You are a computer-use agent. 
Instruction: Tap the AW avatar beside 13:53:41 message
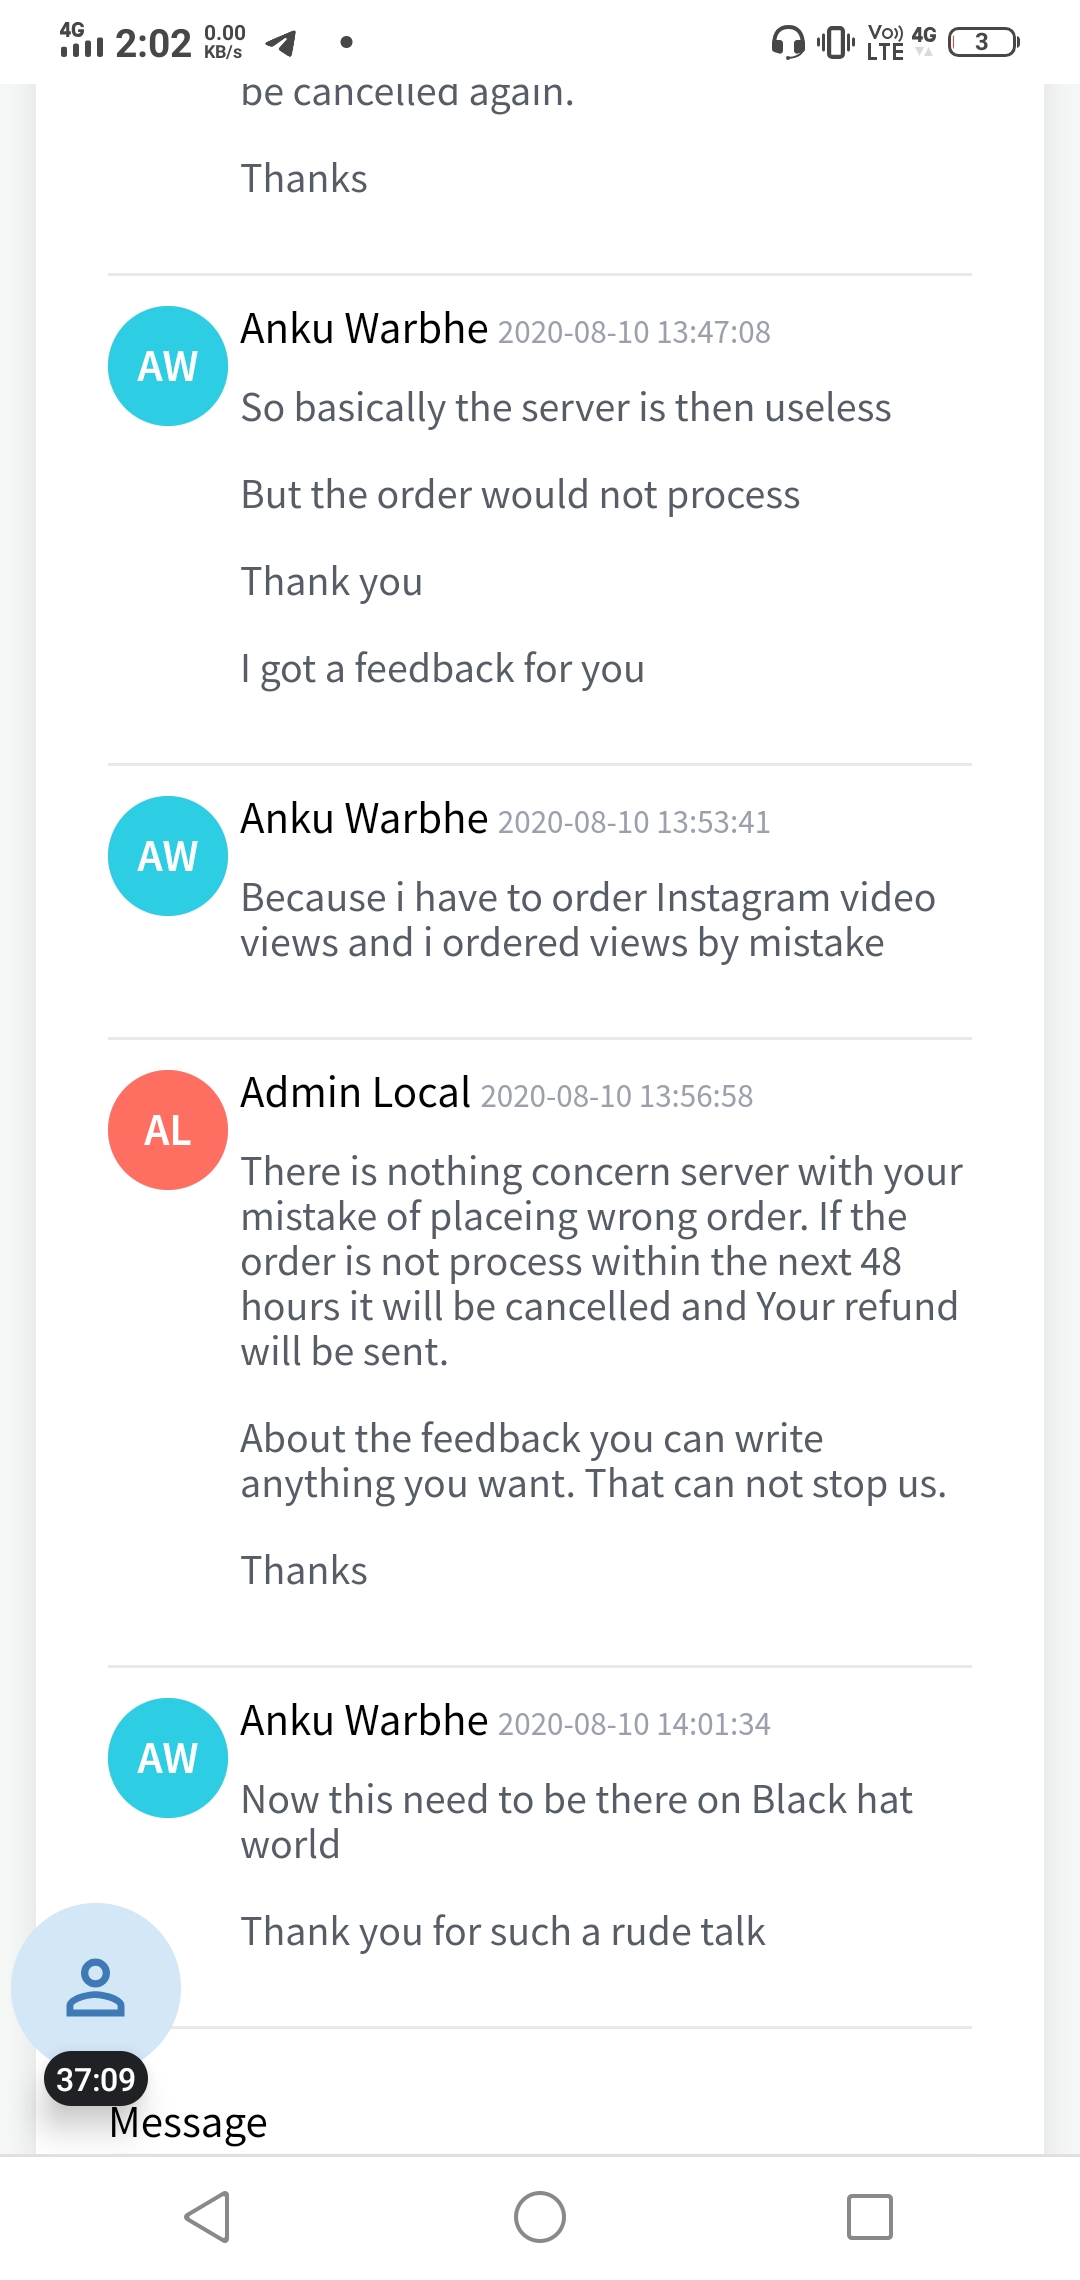(168, 856)
